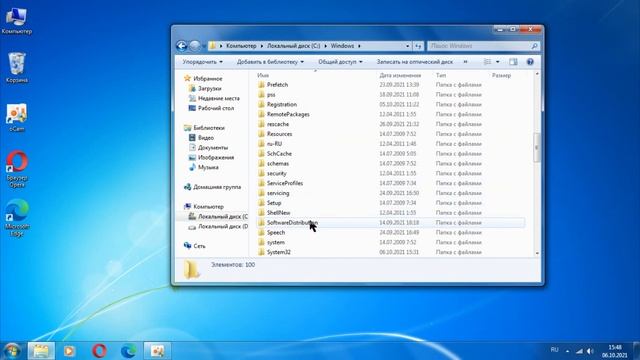The width and height of the screenshot is (640, 360).
Task: Change view with the view mode icon
Action: 487,62
